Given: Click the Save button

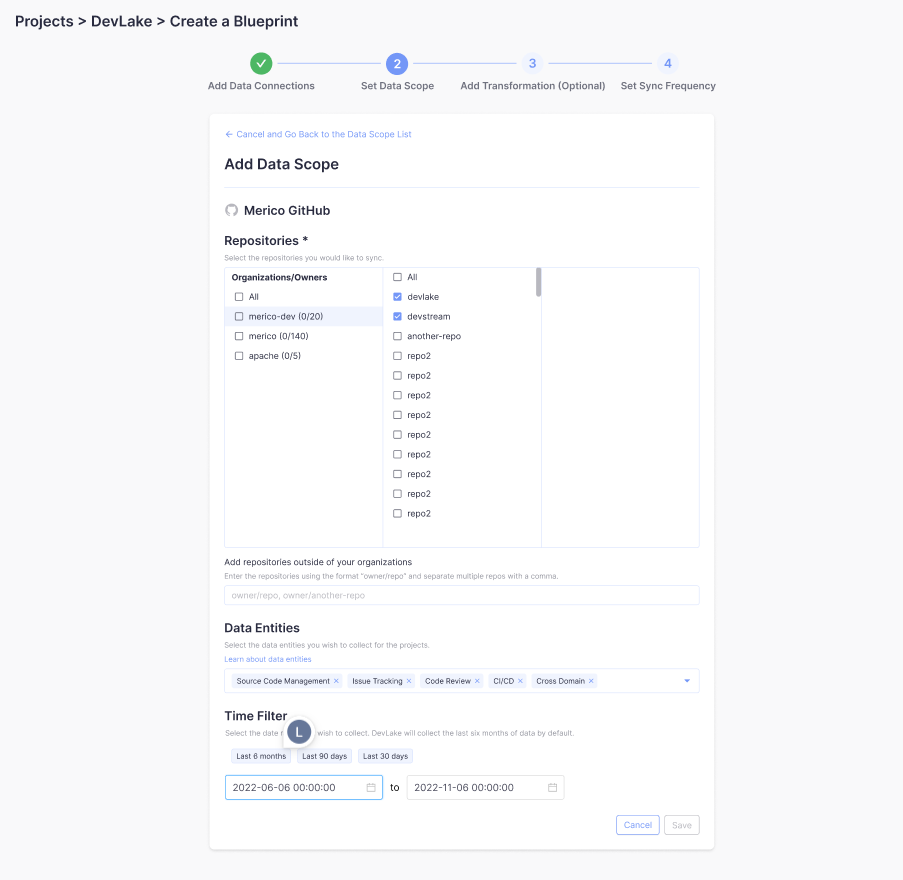Looking at the screenshot, I should pos(682,825).
